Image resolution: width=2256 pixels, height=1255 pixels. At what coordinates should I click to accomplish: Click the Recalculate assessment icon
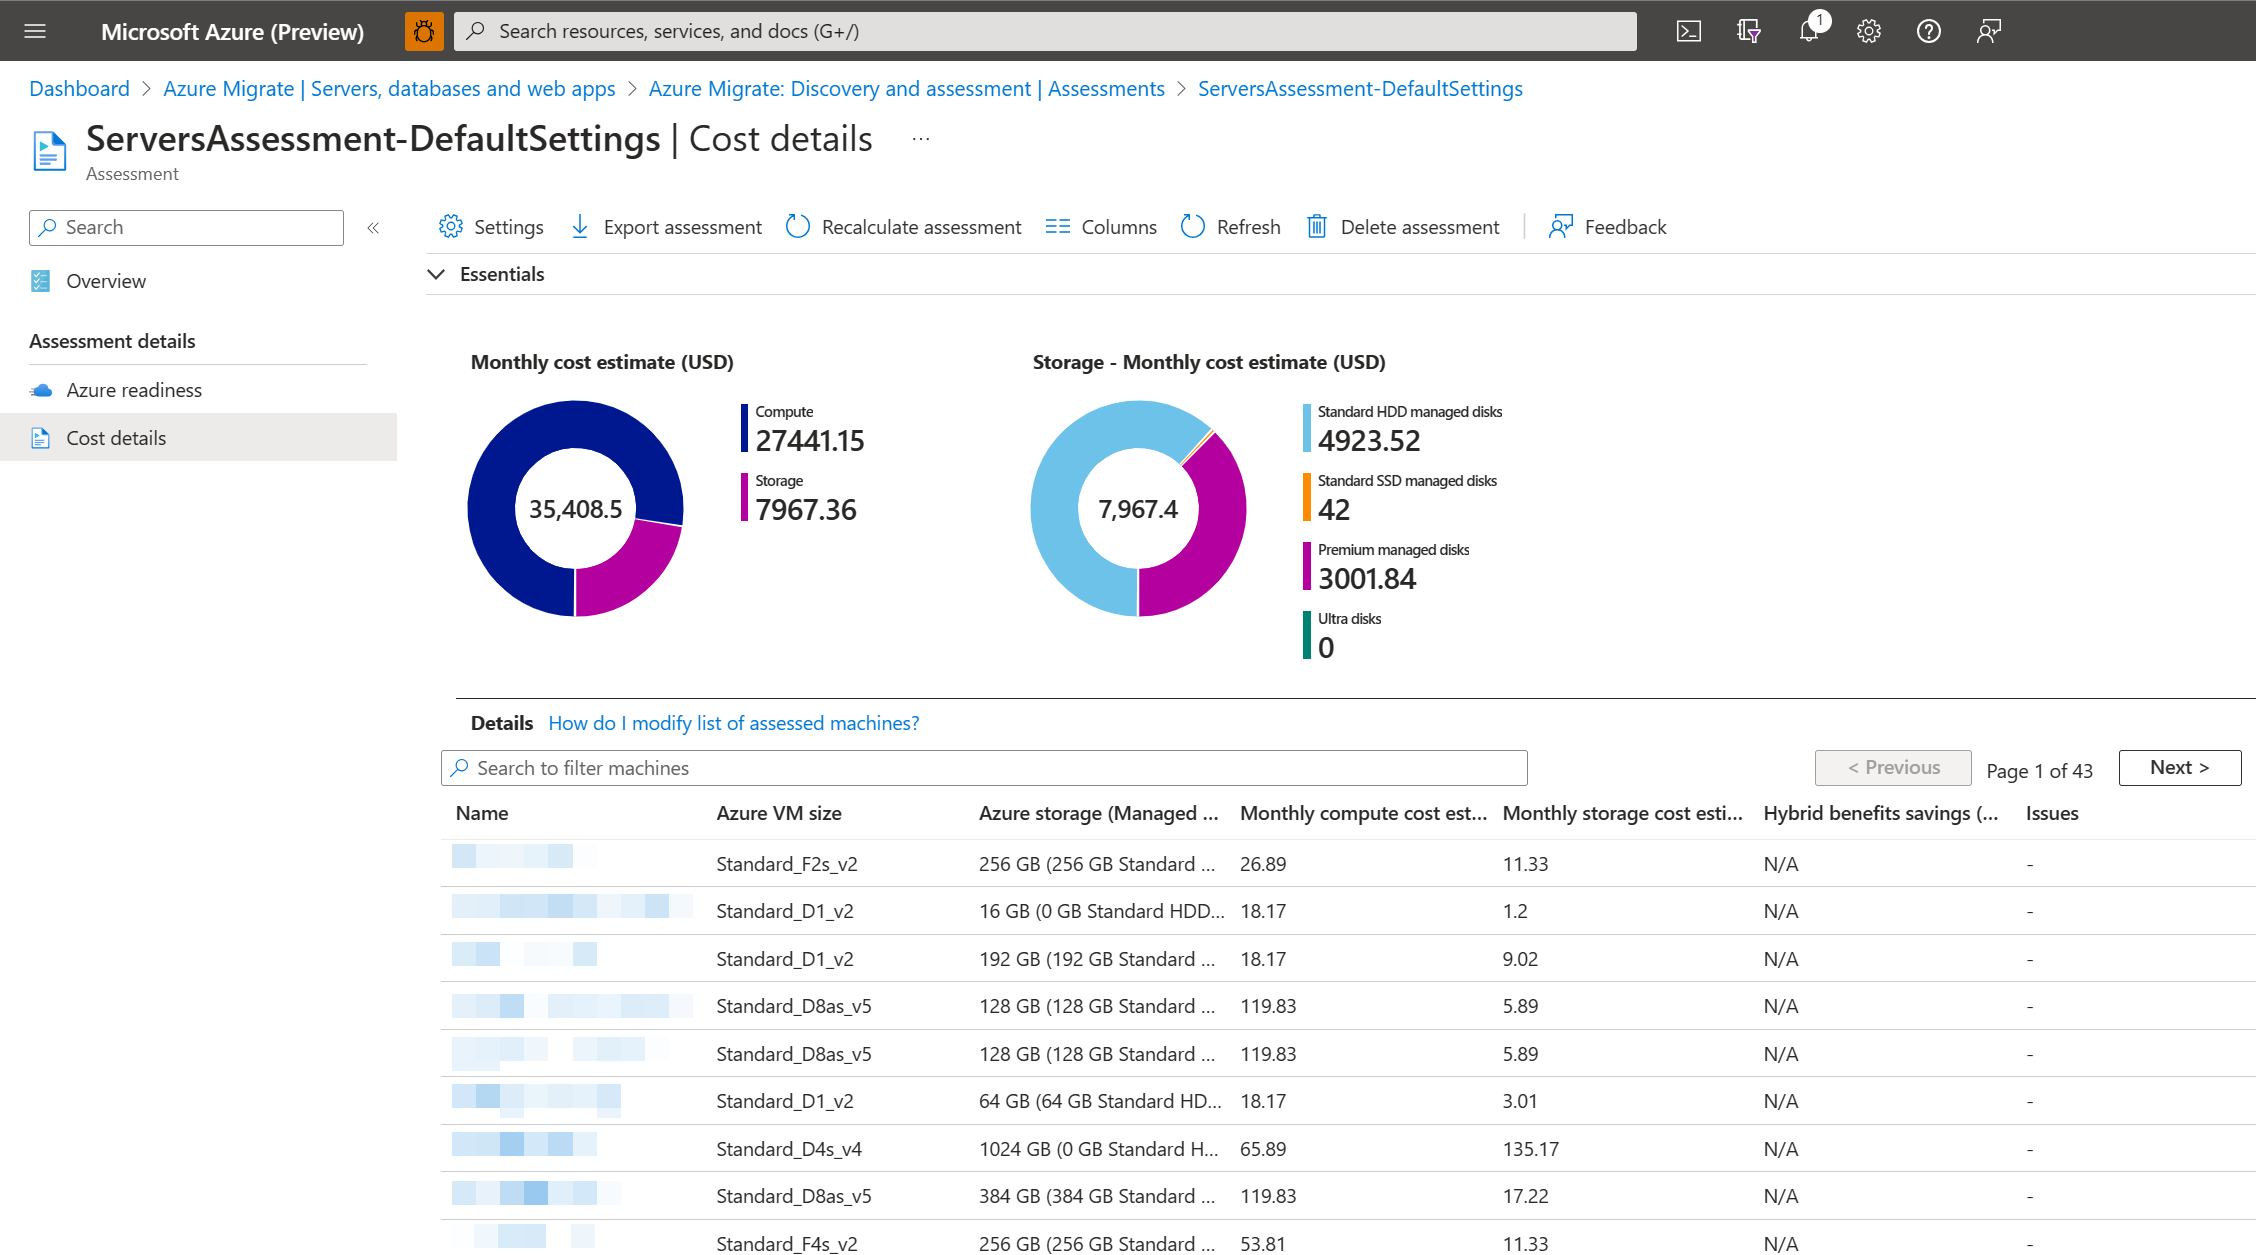pos(799,226)
